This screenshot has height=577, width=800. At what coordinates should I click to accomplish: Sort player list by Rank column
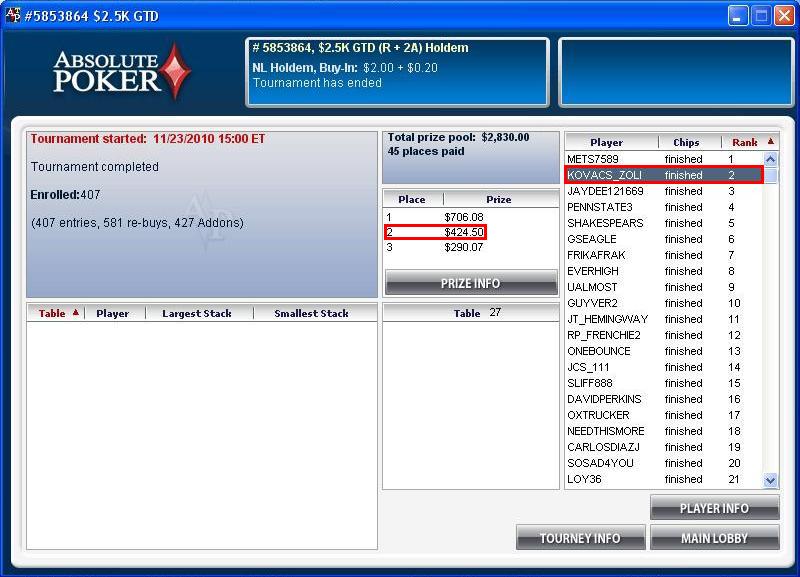[x=744, y=142]
